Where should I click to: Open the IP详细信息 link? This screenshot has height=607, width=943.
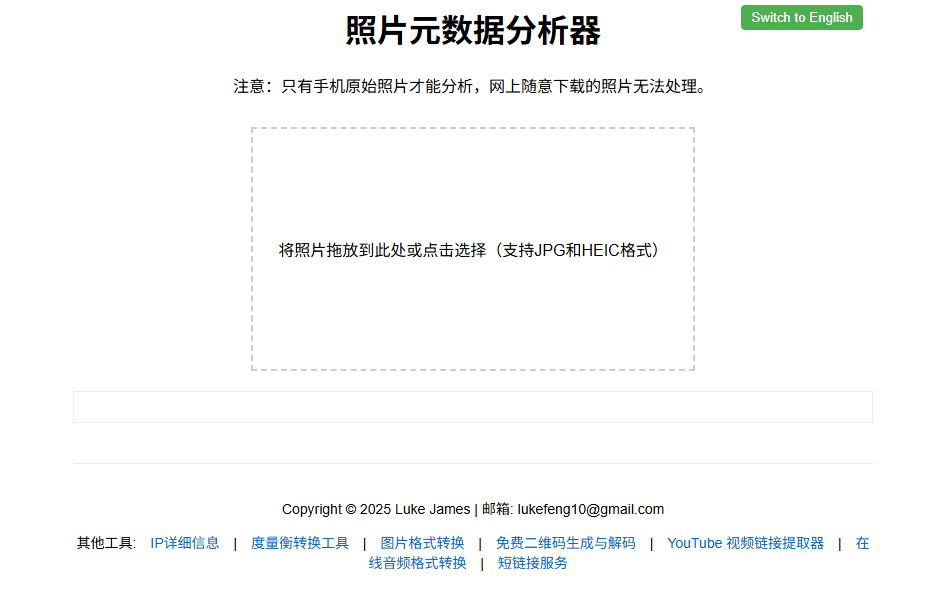point(185,543)
